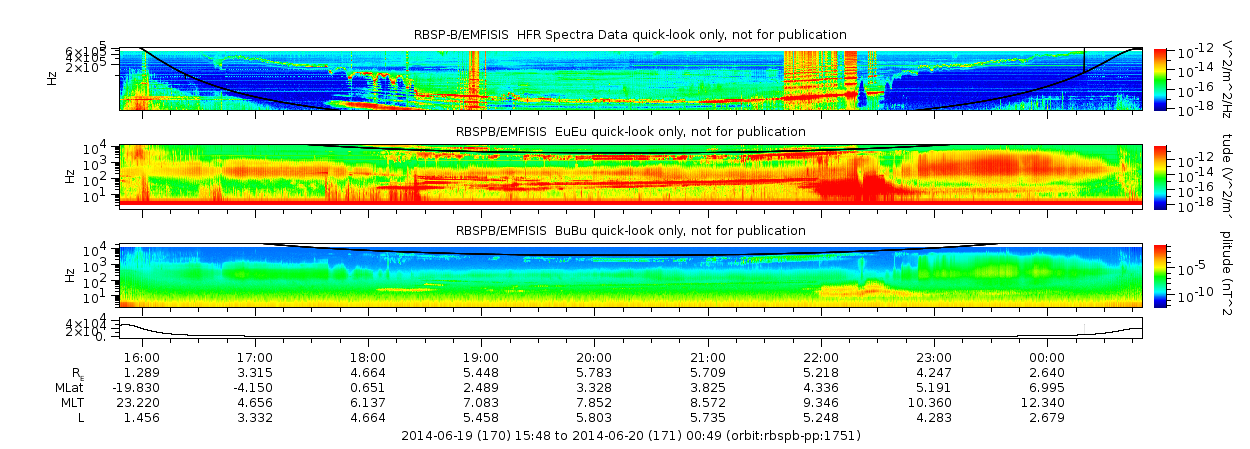
Task: Click the HFR Spectra Data plot title
Action: (x=630, y=35)
